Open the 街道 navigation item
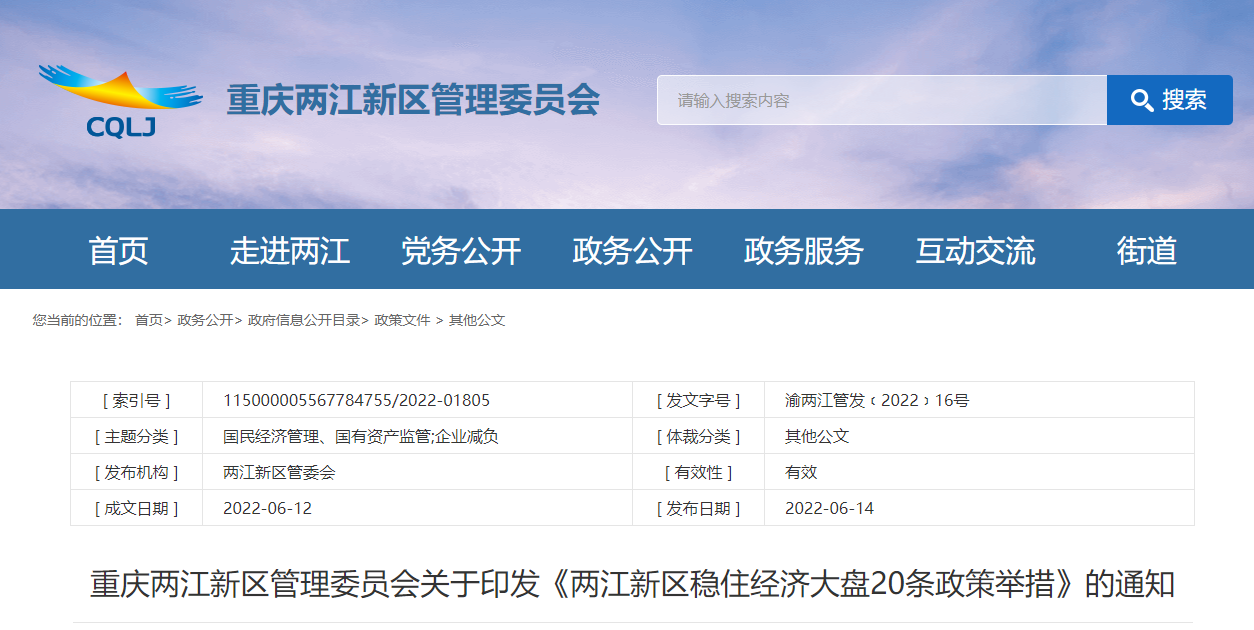Viewport: 1254px width, 630px height. coord(1147,250)
